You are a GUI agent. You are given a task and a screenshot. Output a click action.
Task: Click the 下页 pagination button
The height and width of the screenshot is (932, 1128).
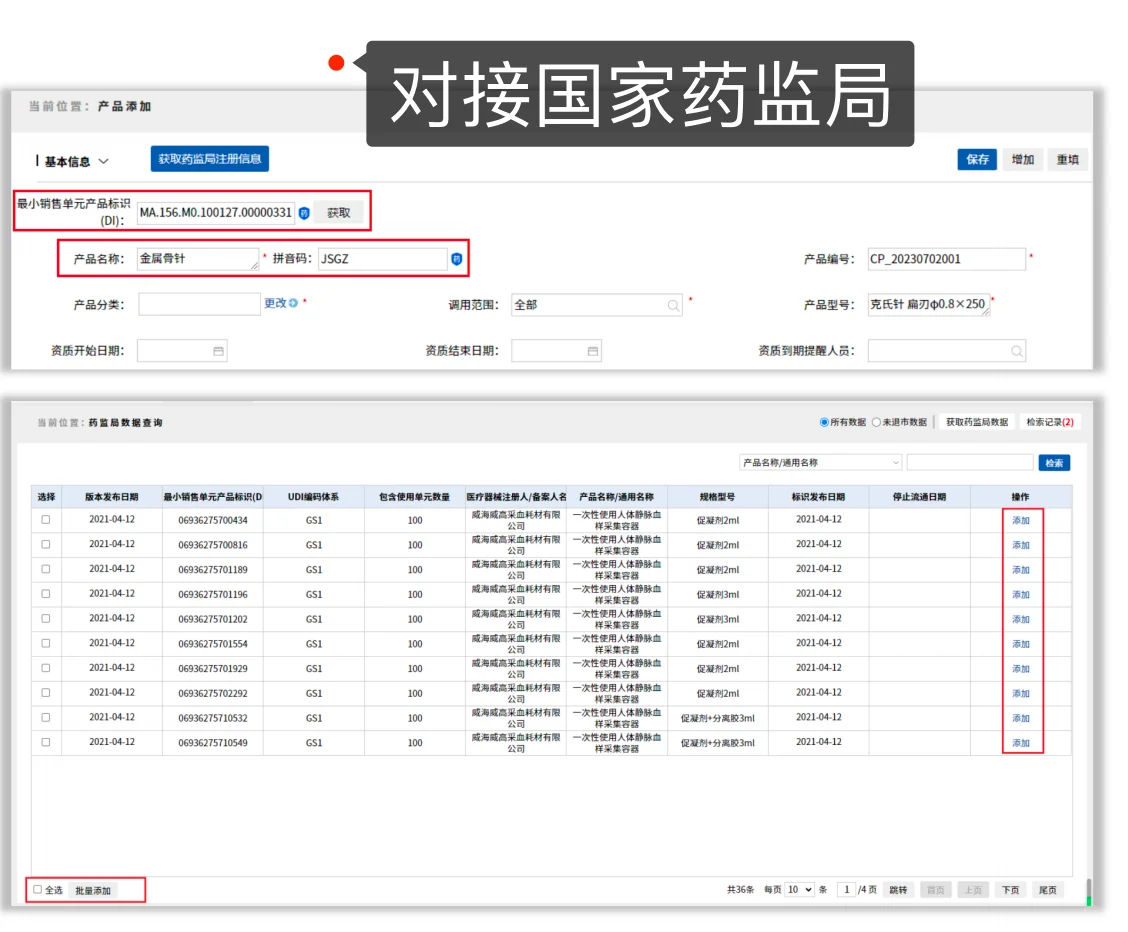click(x=1011, y=890)
